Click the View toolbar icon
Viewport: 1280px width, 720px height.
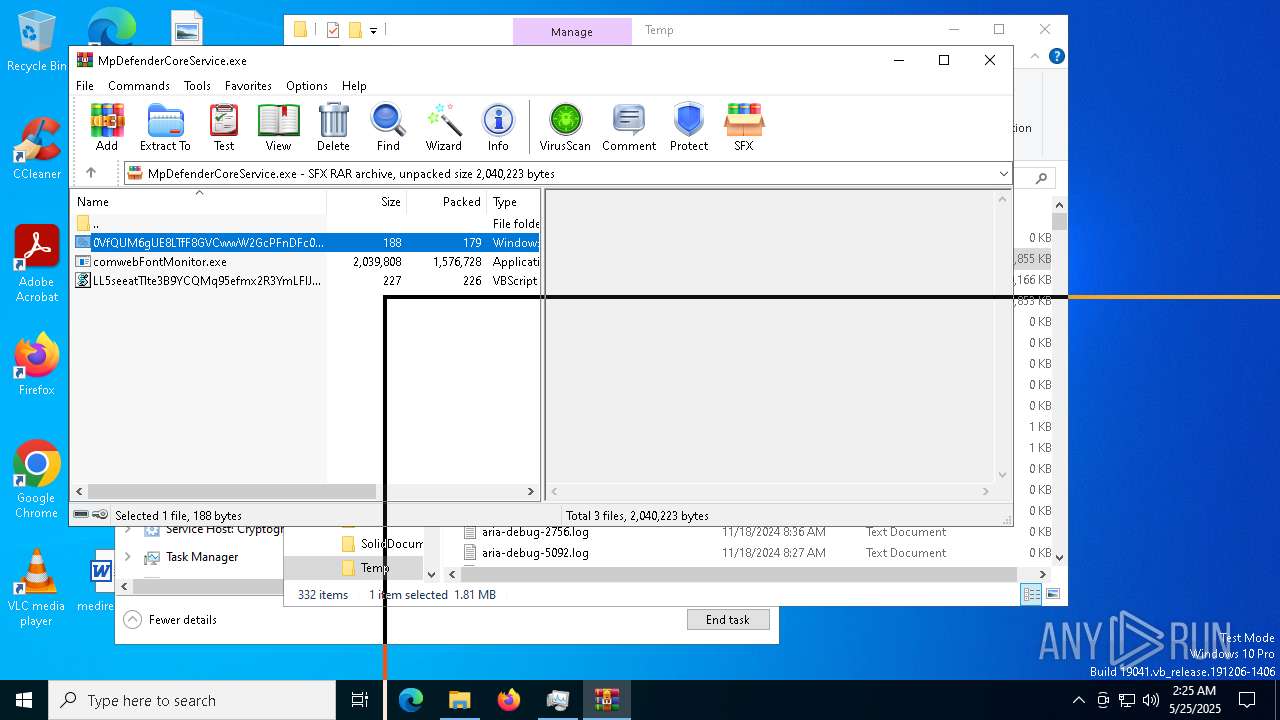click(278, 127)
